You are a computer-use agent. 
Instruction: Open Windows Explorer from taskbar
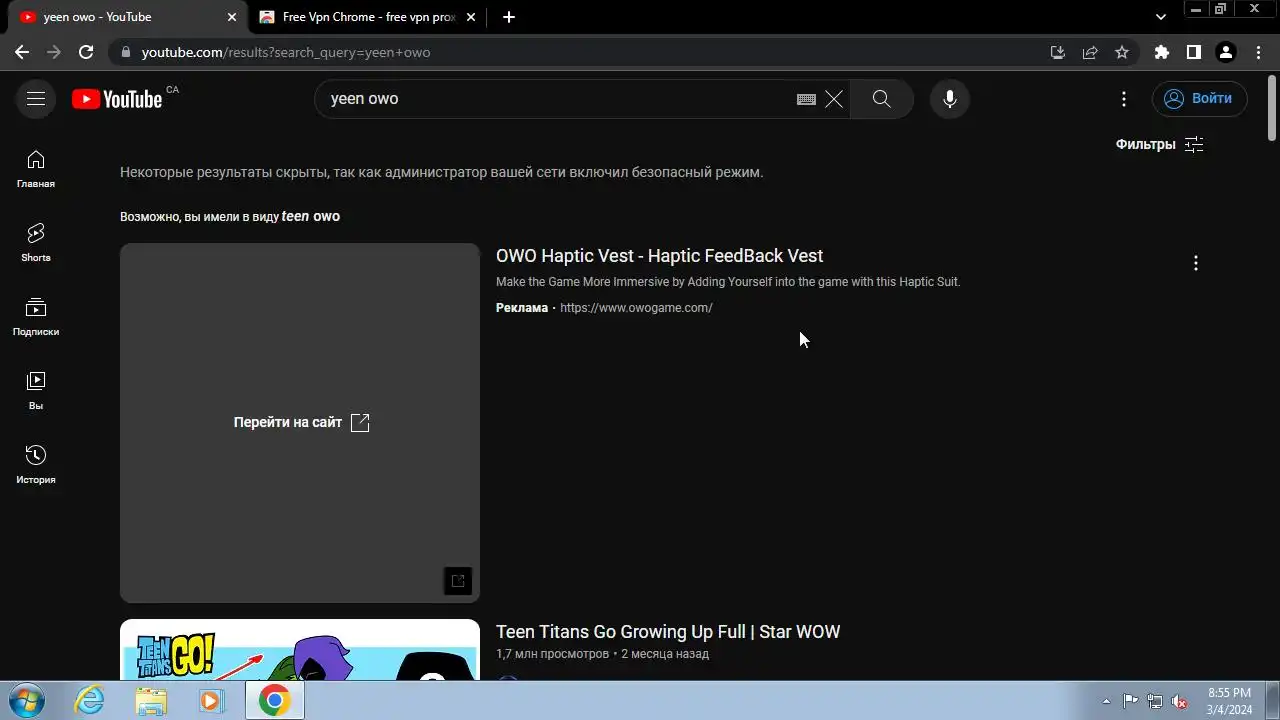pyautogui.click(x=151, y=700)
